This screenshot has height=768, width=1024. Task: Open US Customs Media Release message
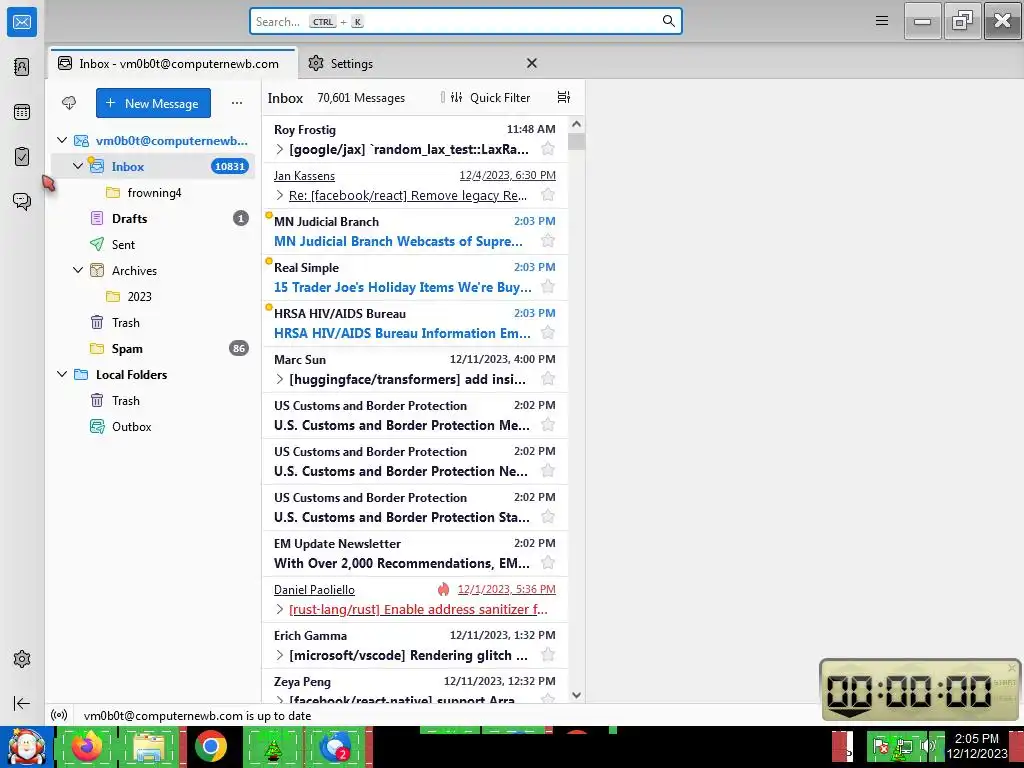[415, 415]
